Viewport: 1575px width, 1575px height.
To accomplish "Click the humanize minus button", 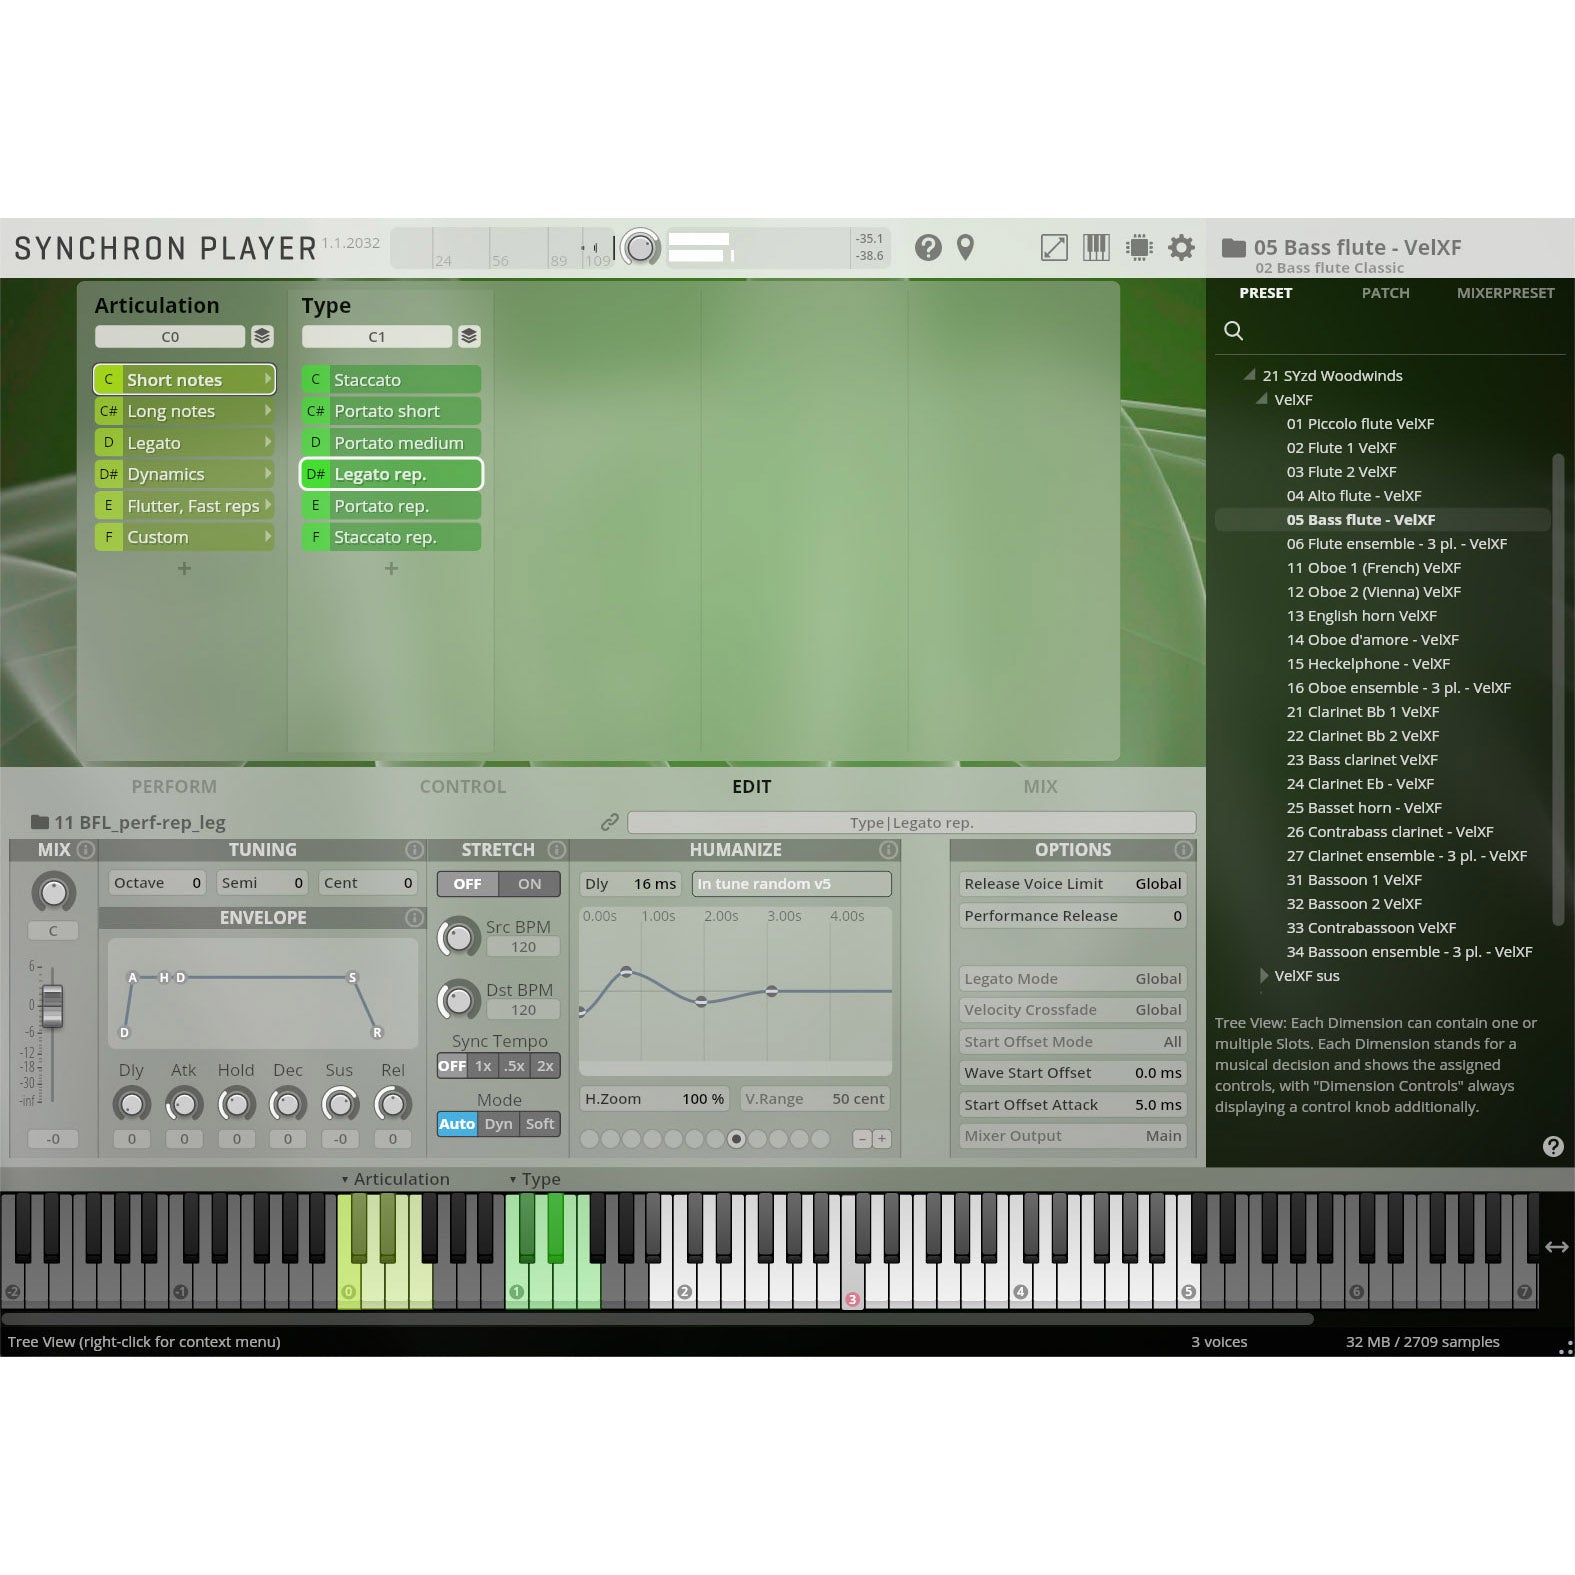I will coord(862,1139).
